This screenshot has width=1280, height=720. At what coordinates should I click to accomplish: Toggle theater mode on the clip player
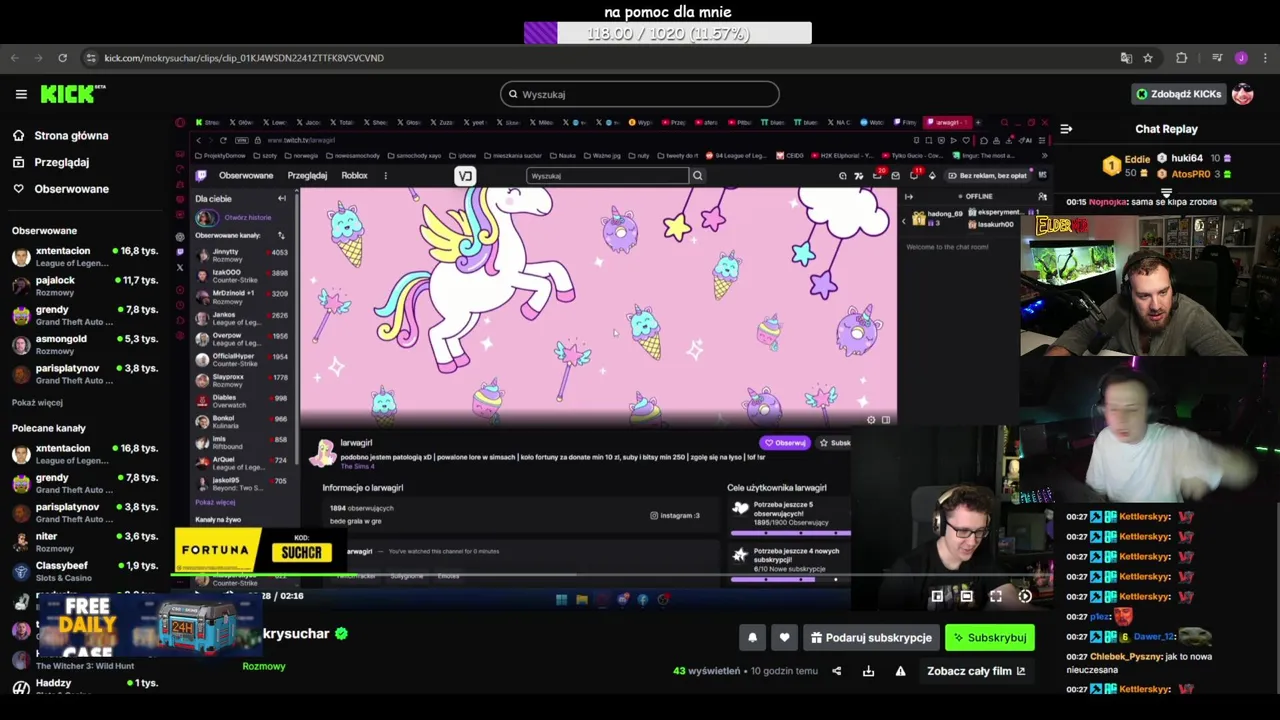coord(966,596)
